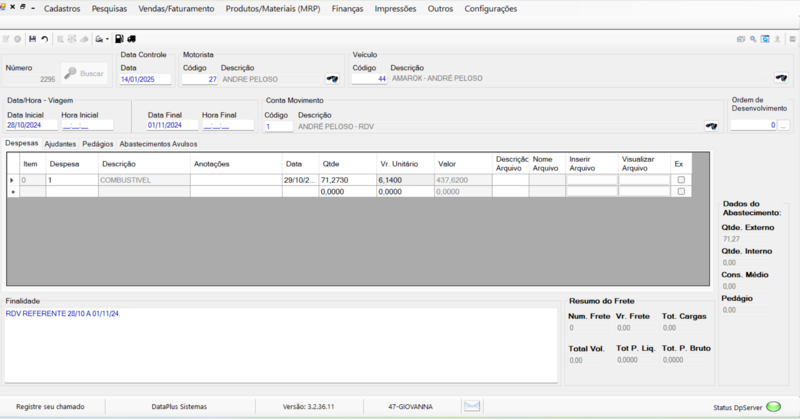The image size is (800, 419).
Task: Open the Impressões menu
Action: click(x=395, y=9)
